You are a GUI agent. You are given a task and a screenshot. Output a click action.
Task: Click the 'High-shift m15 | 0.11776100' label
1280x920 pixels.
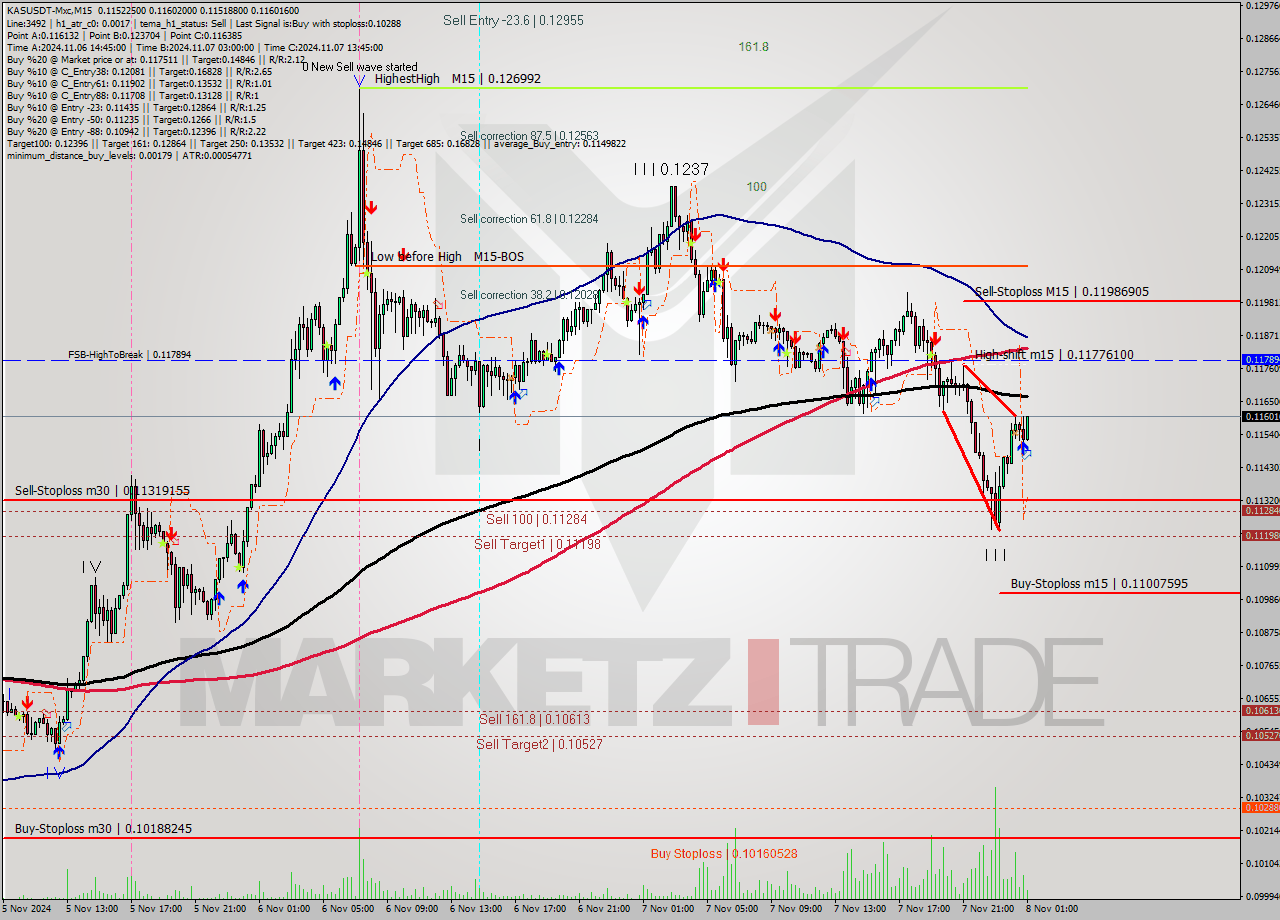tap(1054, 354)
